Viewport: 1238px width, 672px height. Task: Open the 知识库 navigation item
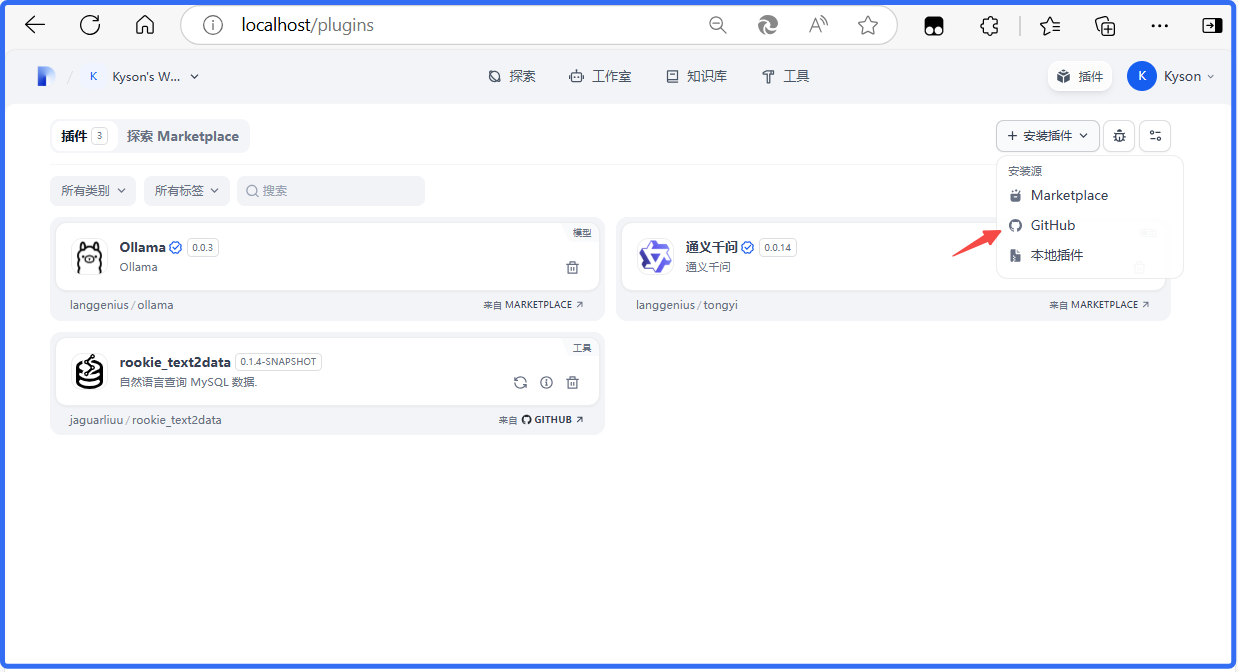[x=696, y=76]
